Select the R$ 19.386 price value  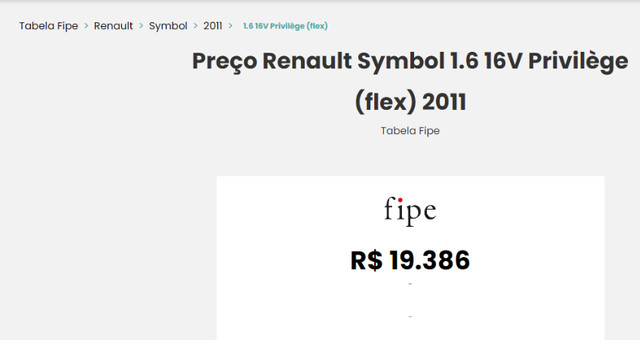pos(410,260)
